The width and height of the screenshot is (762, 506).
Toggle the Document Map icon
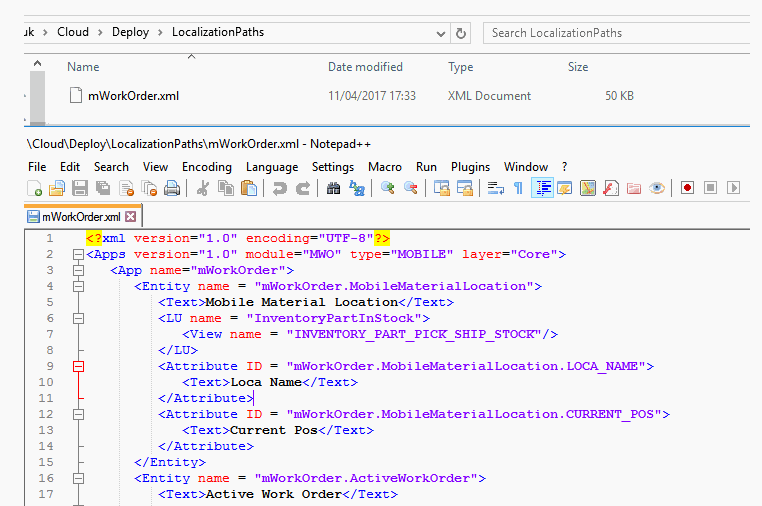coord(588,188)
